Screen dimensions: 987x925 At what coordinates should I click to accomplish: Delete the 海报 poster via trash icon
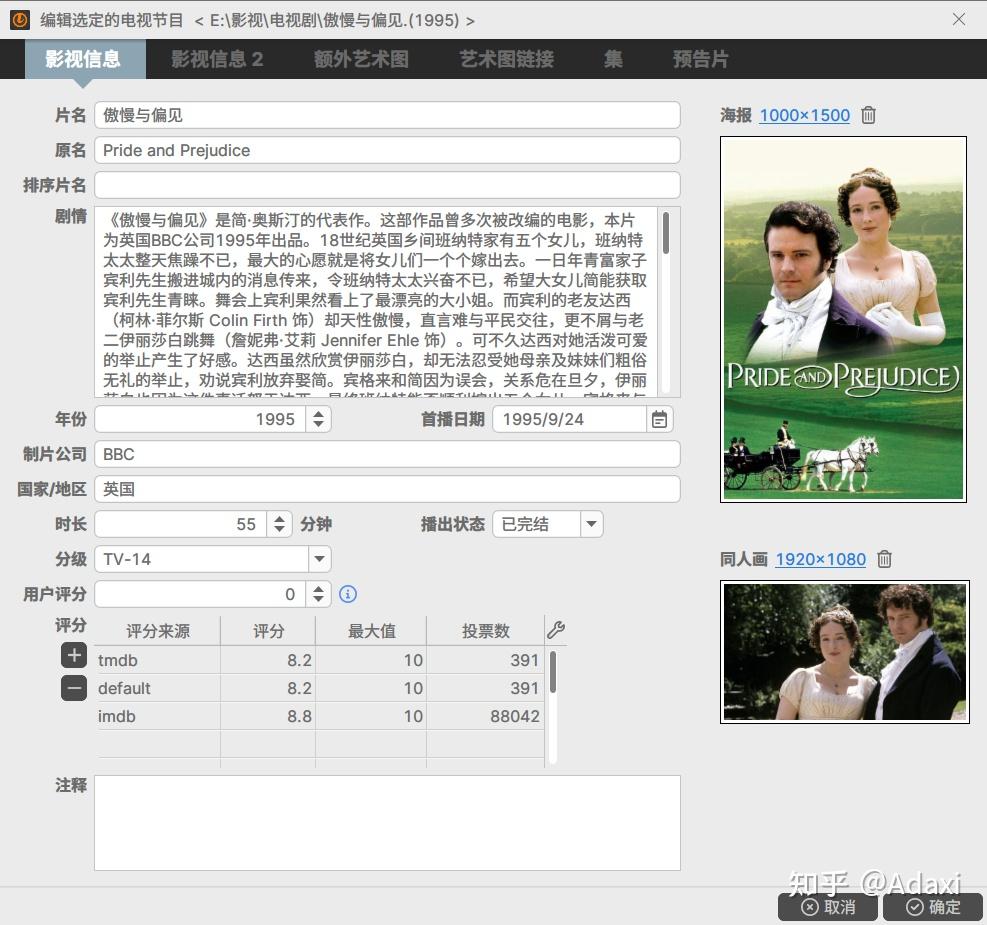click(x=867, y=115)
